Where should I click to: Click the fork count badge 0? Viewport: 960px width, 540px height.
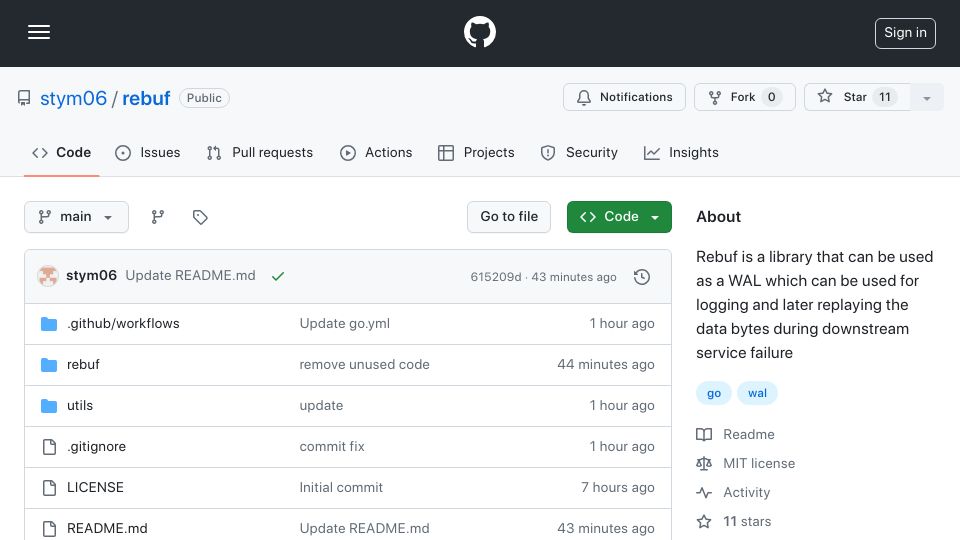click(x=771, y=97)
